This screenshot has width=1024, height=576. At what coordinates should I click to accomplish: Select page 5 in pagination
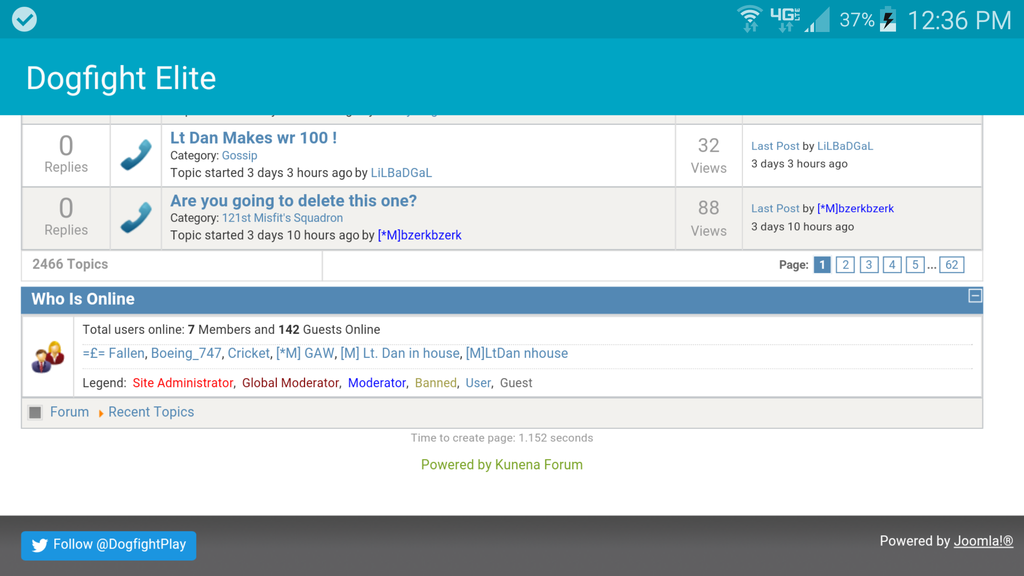coord(914,265)
